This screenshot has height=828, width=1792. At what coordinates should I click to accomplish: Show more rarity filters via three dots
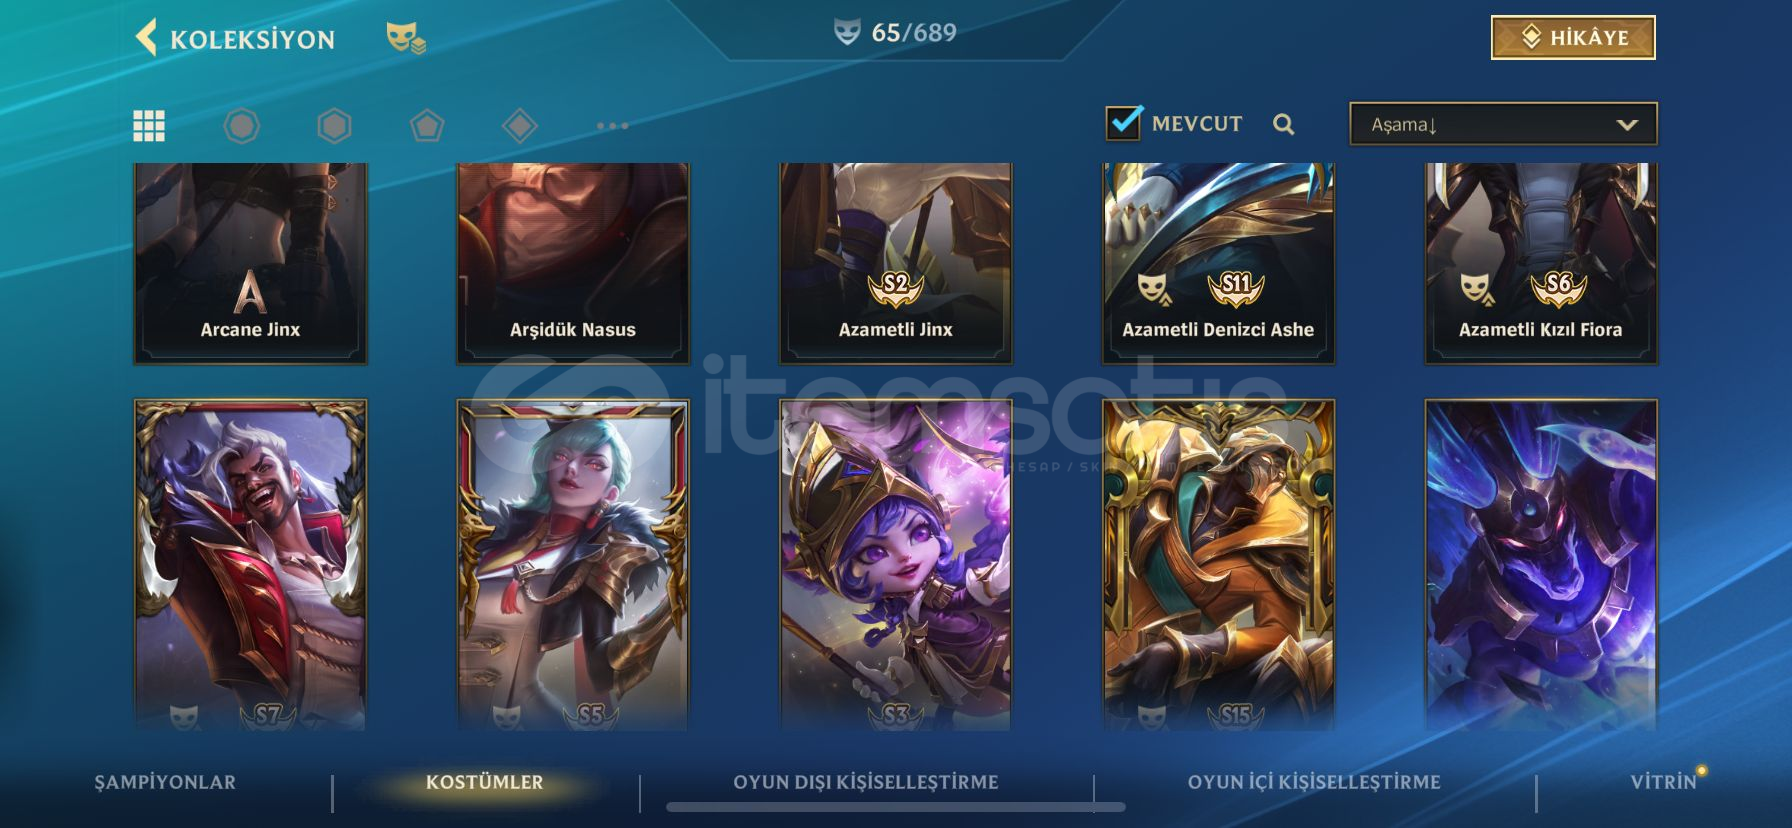(x=612, y=126)
